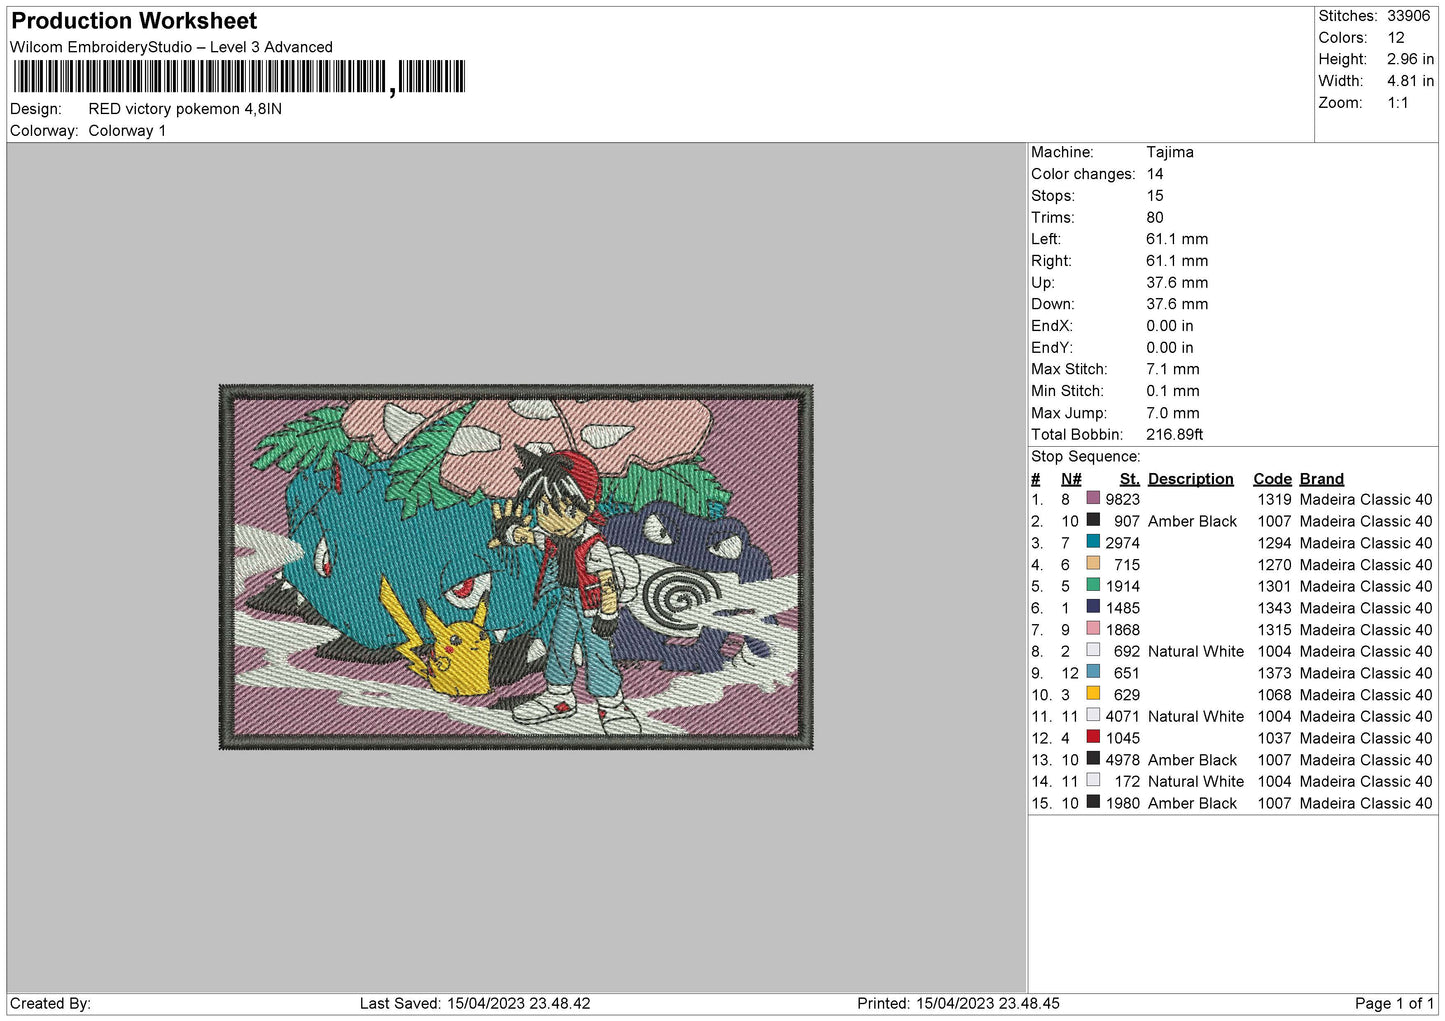Click code 1270 in stop 4
The image size is (1445, 1021).
1275,565
